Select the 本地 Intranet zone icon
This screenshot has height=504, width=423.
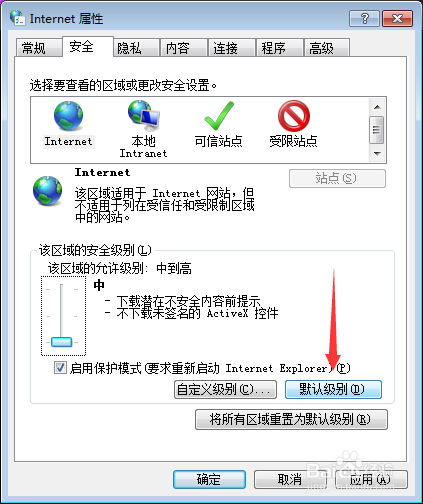click(x=144, y=116)
